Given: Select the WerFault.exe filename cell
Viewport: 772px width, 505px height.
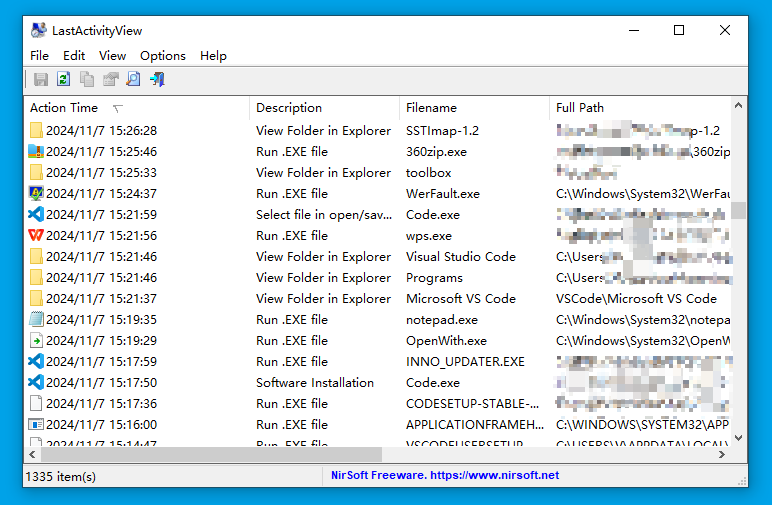Looking at the screenshot, I should click(x=443, y=194).
